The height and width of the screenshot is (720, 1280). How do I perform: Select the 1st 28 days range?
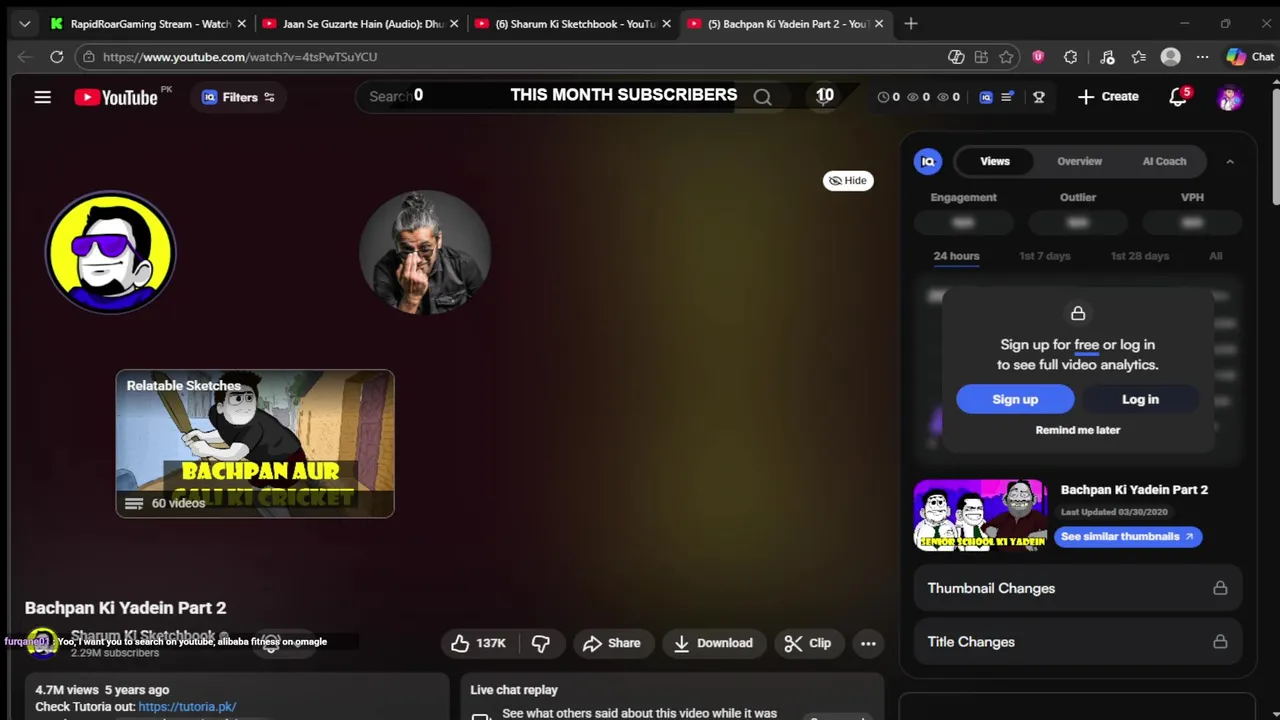(1139, 256)
